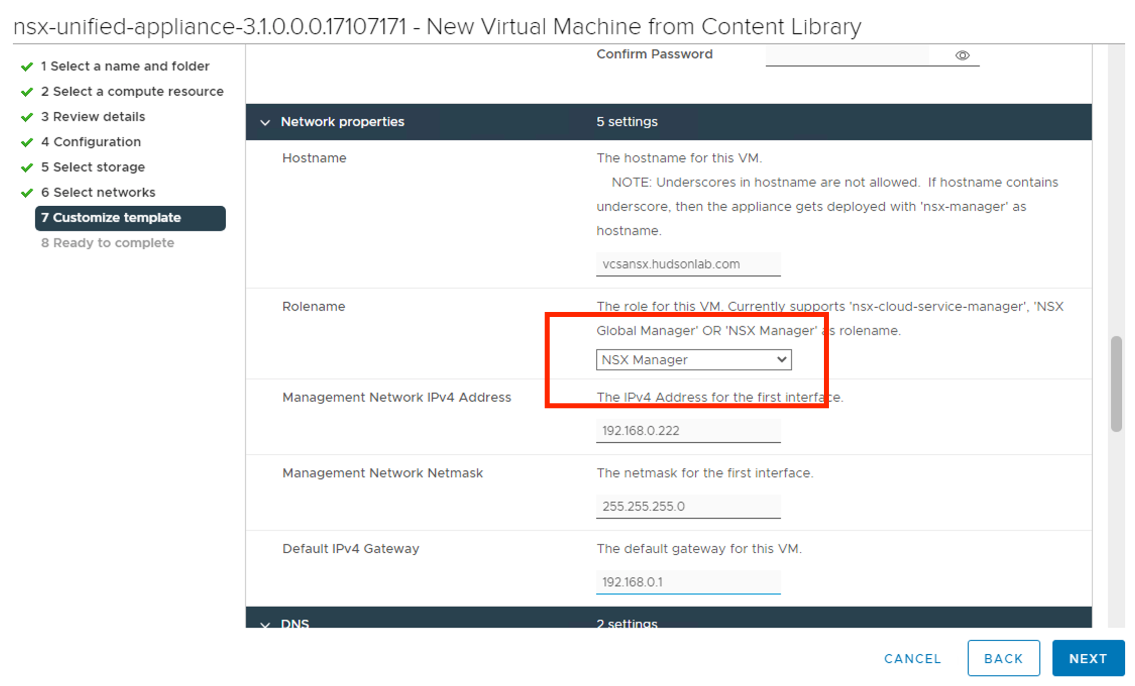Click the Confirm Password field
The image size is (1135, 686).
coord(872,55)
